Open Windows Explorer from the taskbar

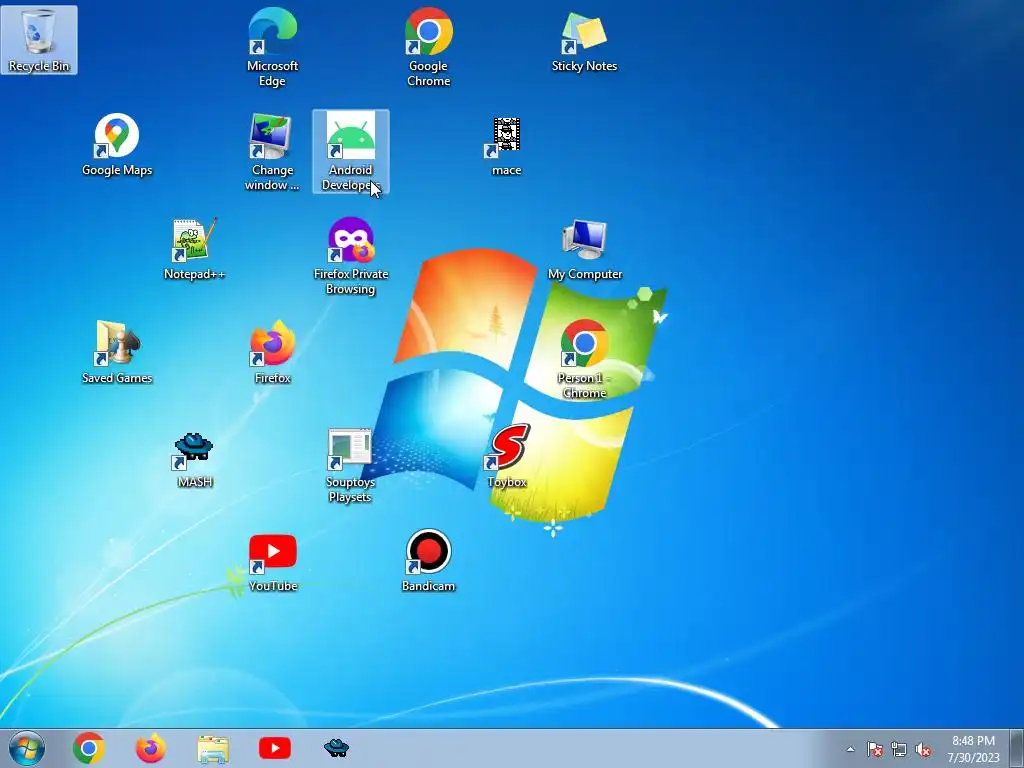coord(213,748)
